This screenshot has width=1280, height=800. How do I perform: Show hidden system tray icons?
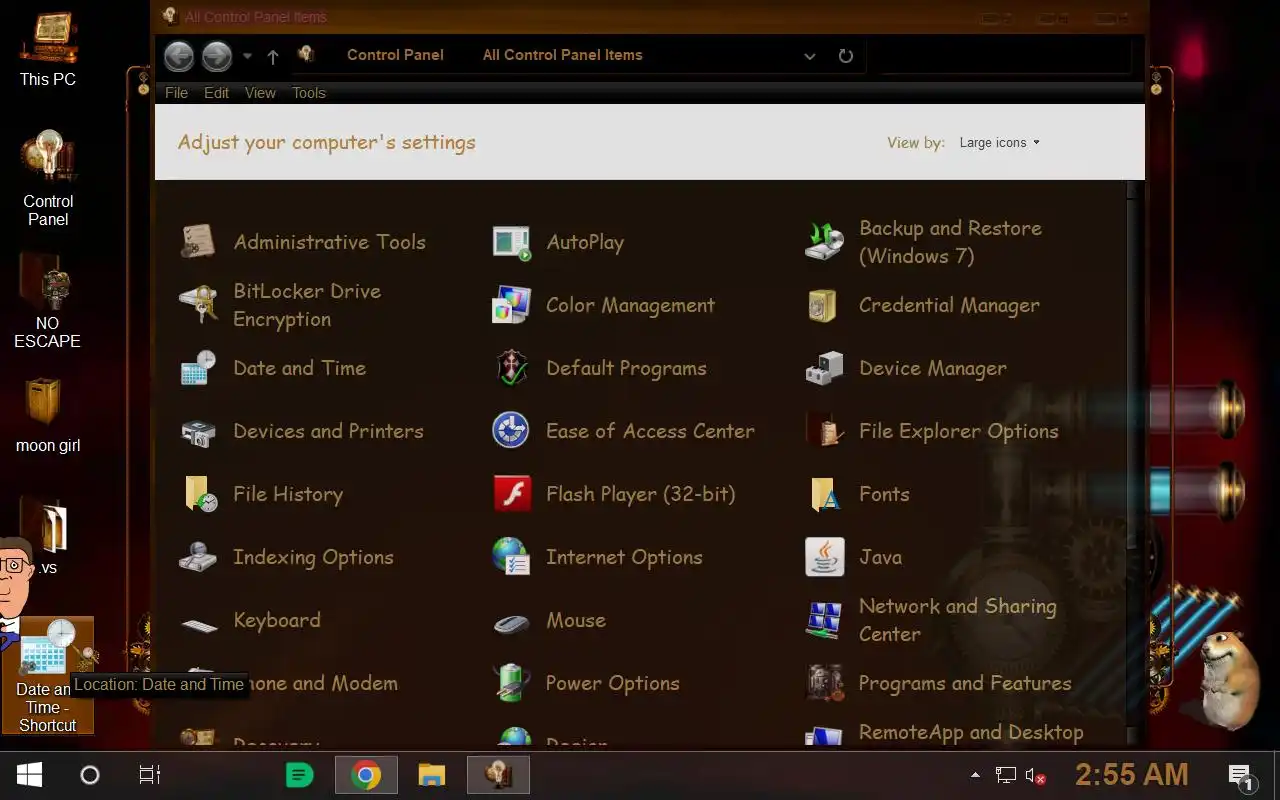[975, 775]
